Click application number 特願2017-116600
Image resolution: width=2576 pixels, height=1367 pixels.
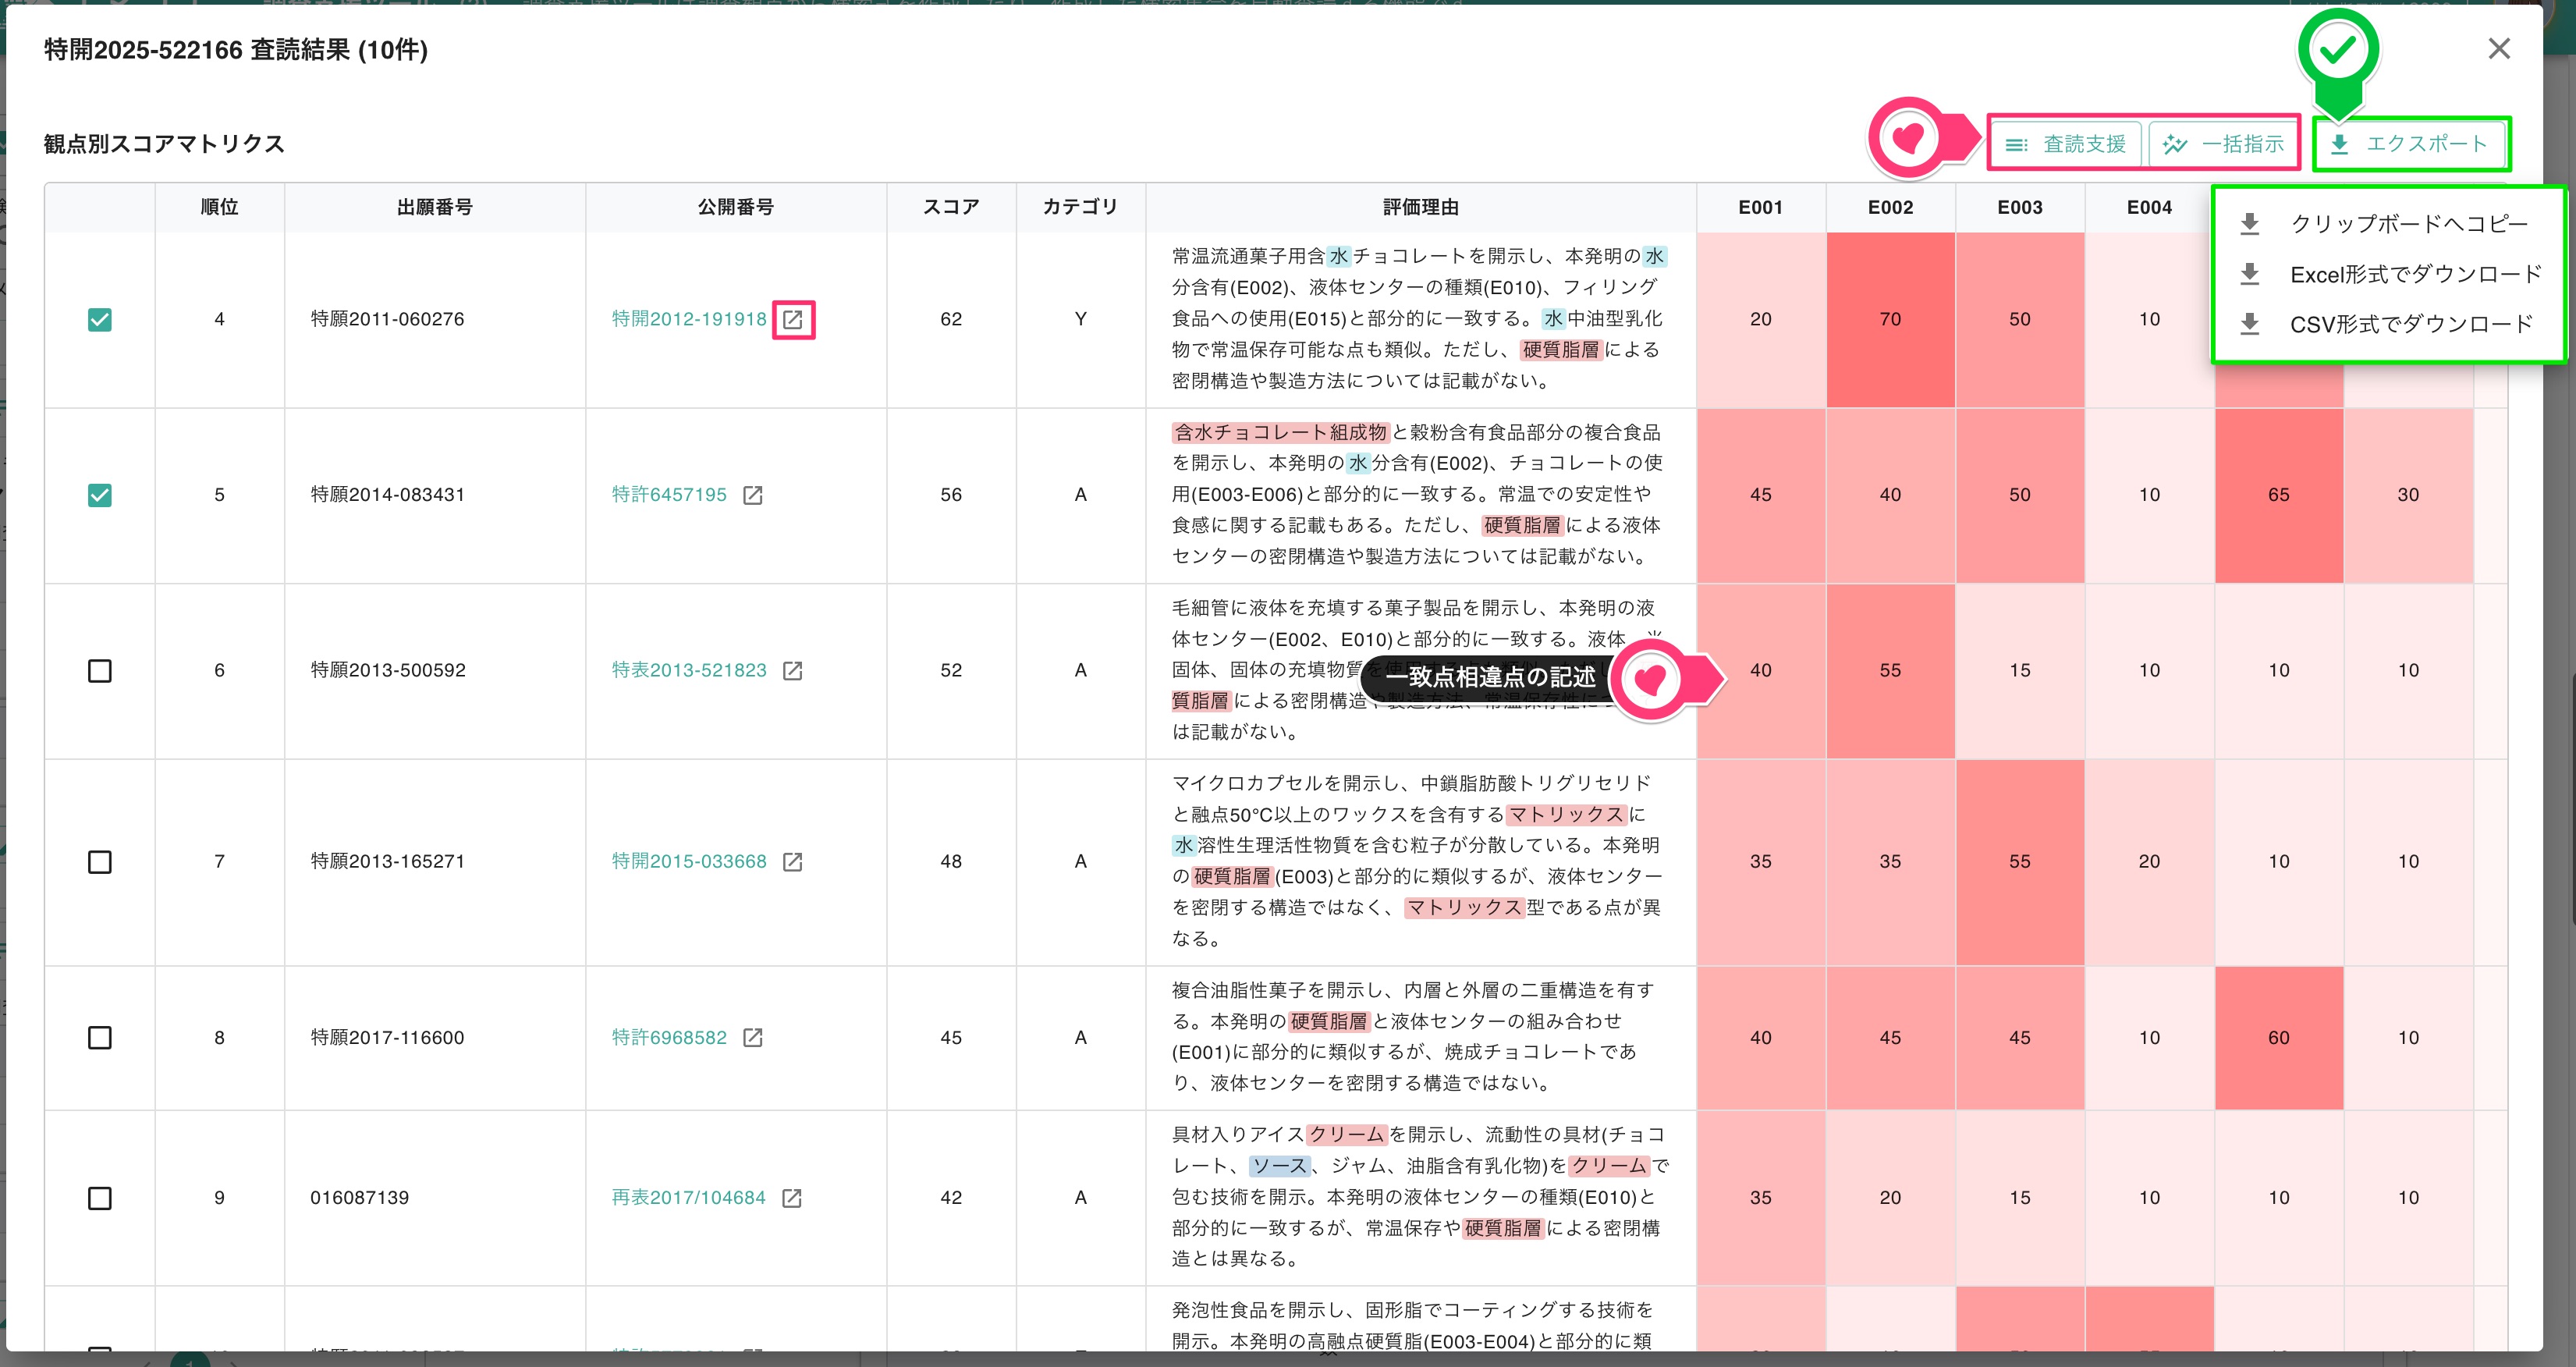point(387,1037)
